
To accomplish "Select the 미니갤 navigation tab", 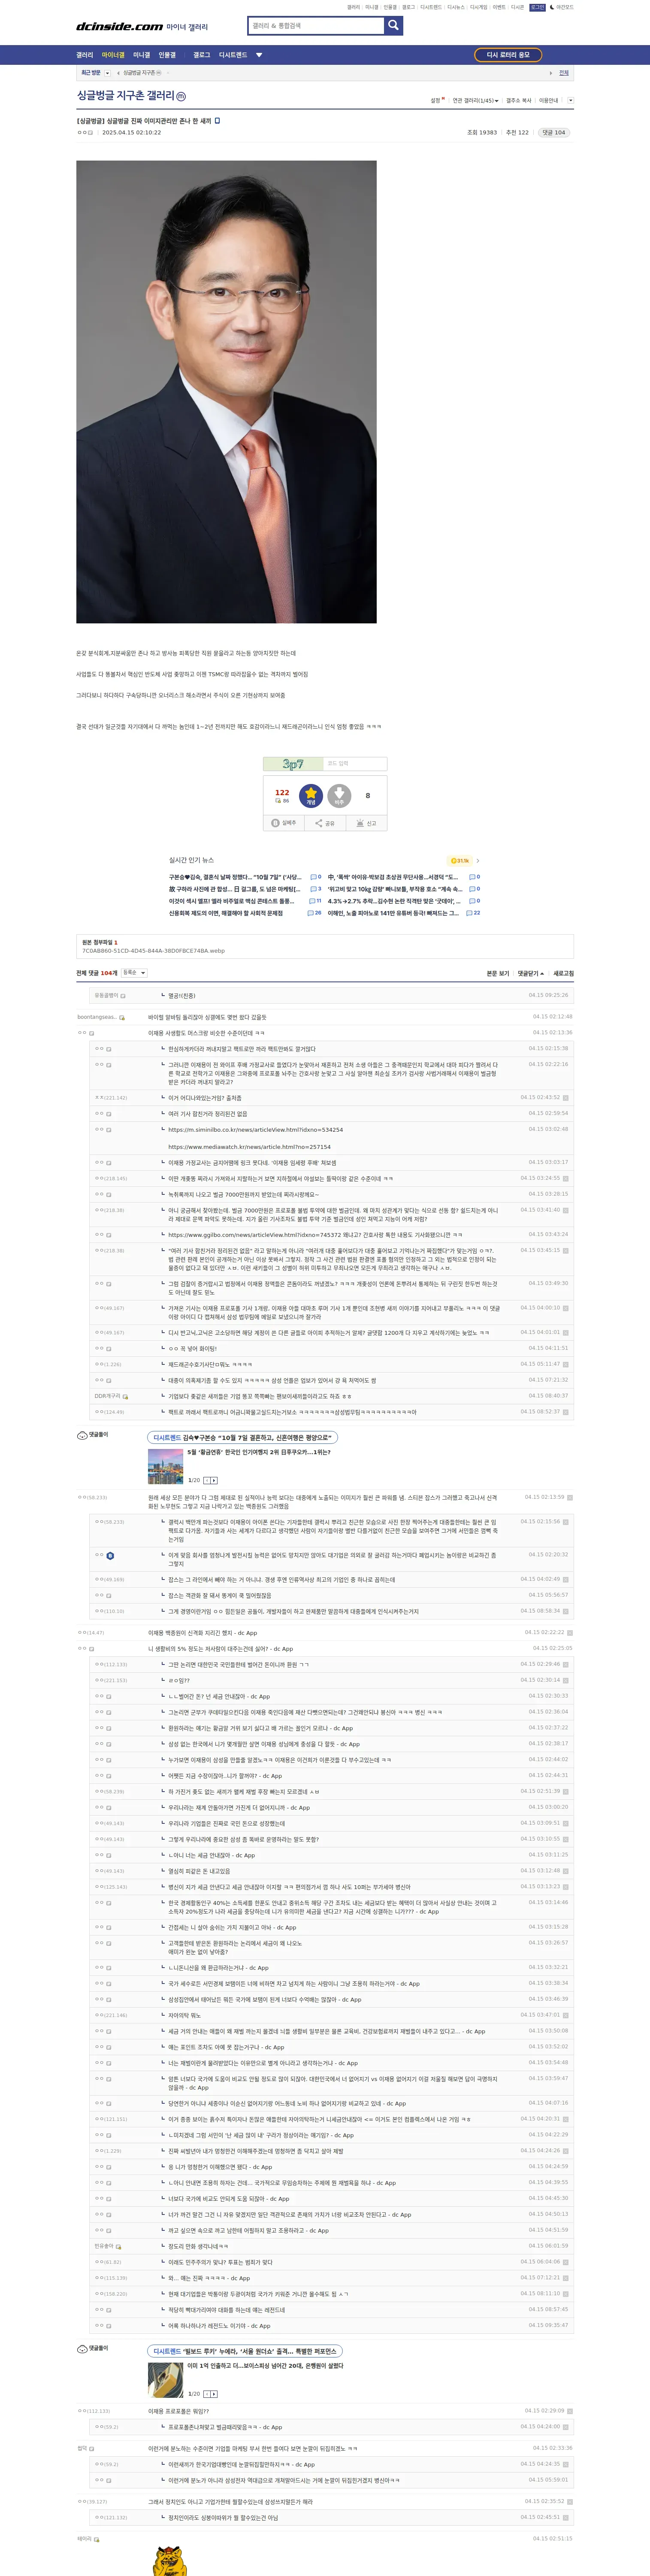I will (x=142, y=55).
